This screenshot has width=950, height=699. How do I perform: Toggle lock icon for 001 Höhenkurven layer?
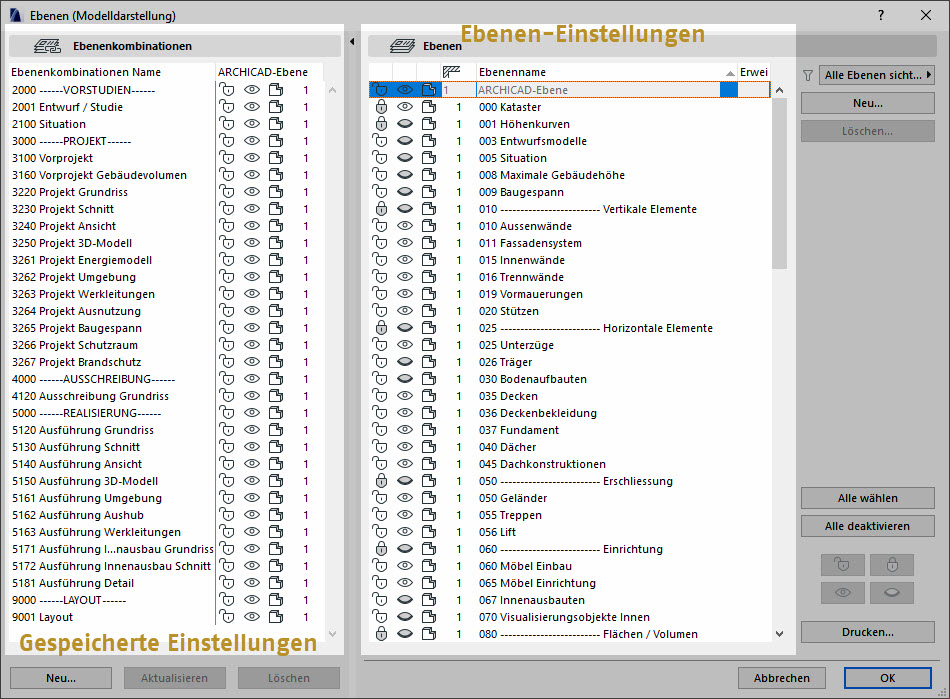(381, 124)
